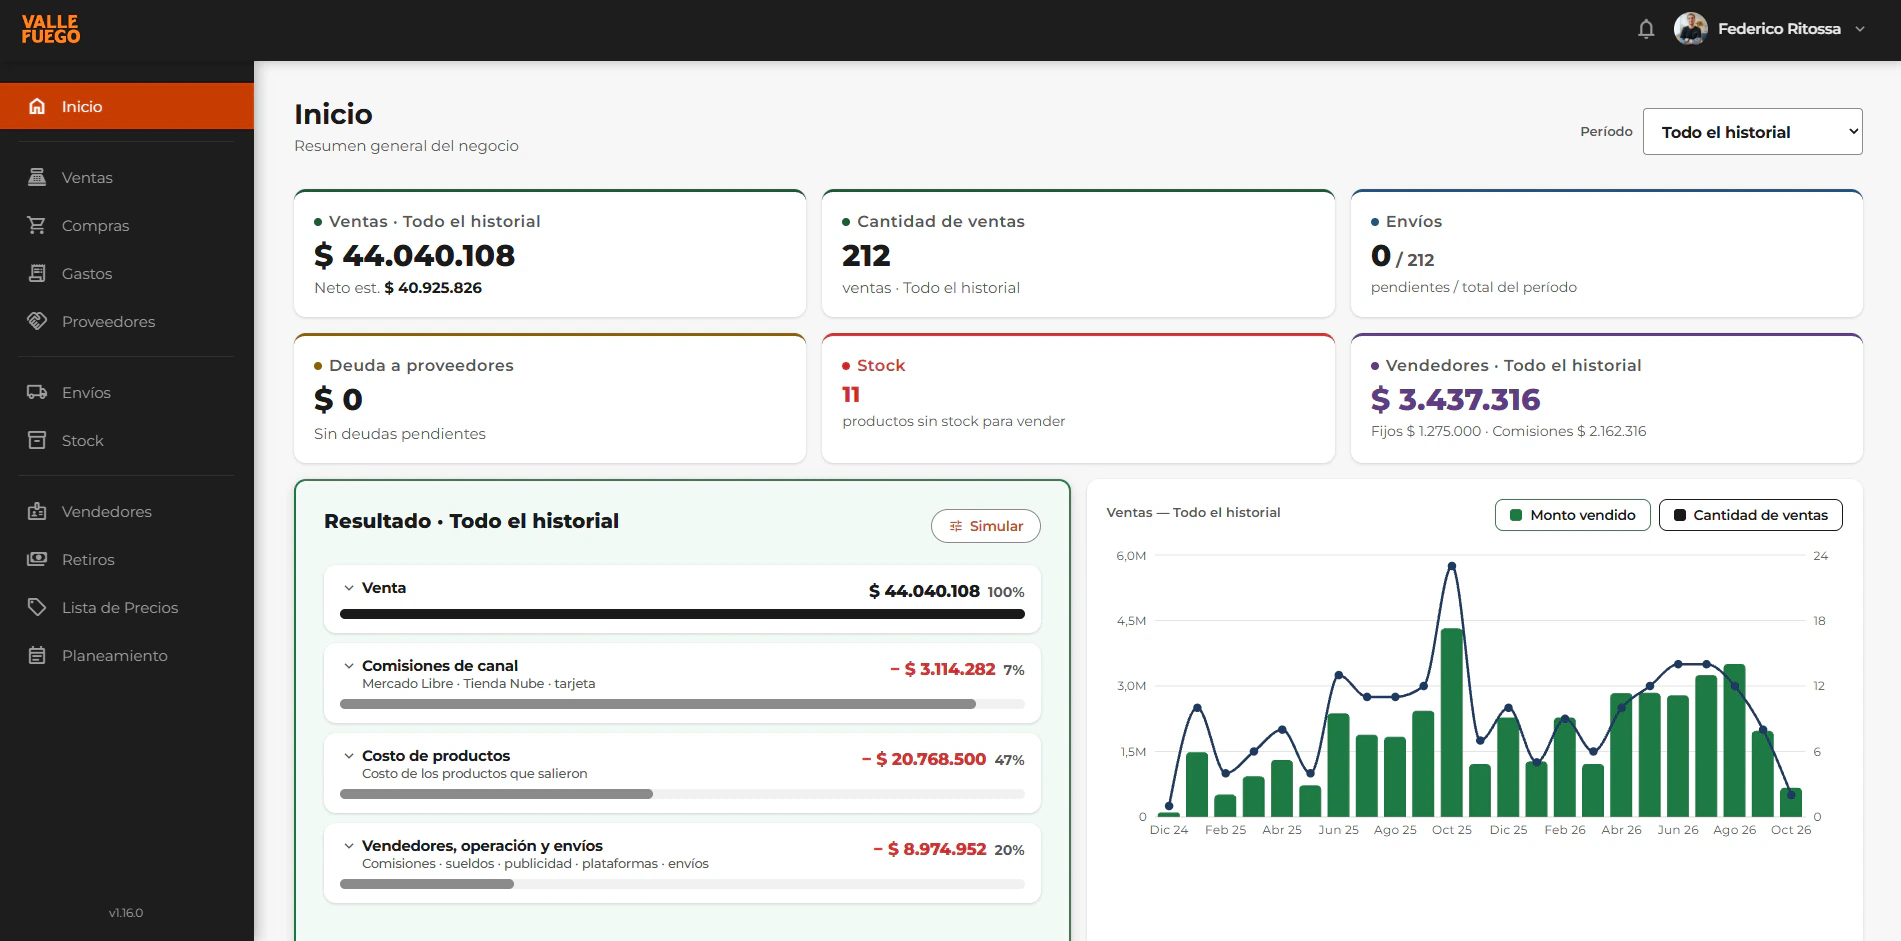
Task: Click the – $ 8.974.952 amount
Action: coord(930,849)
